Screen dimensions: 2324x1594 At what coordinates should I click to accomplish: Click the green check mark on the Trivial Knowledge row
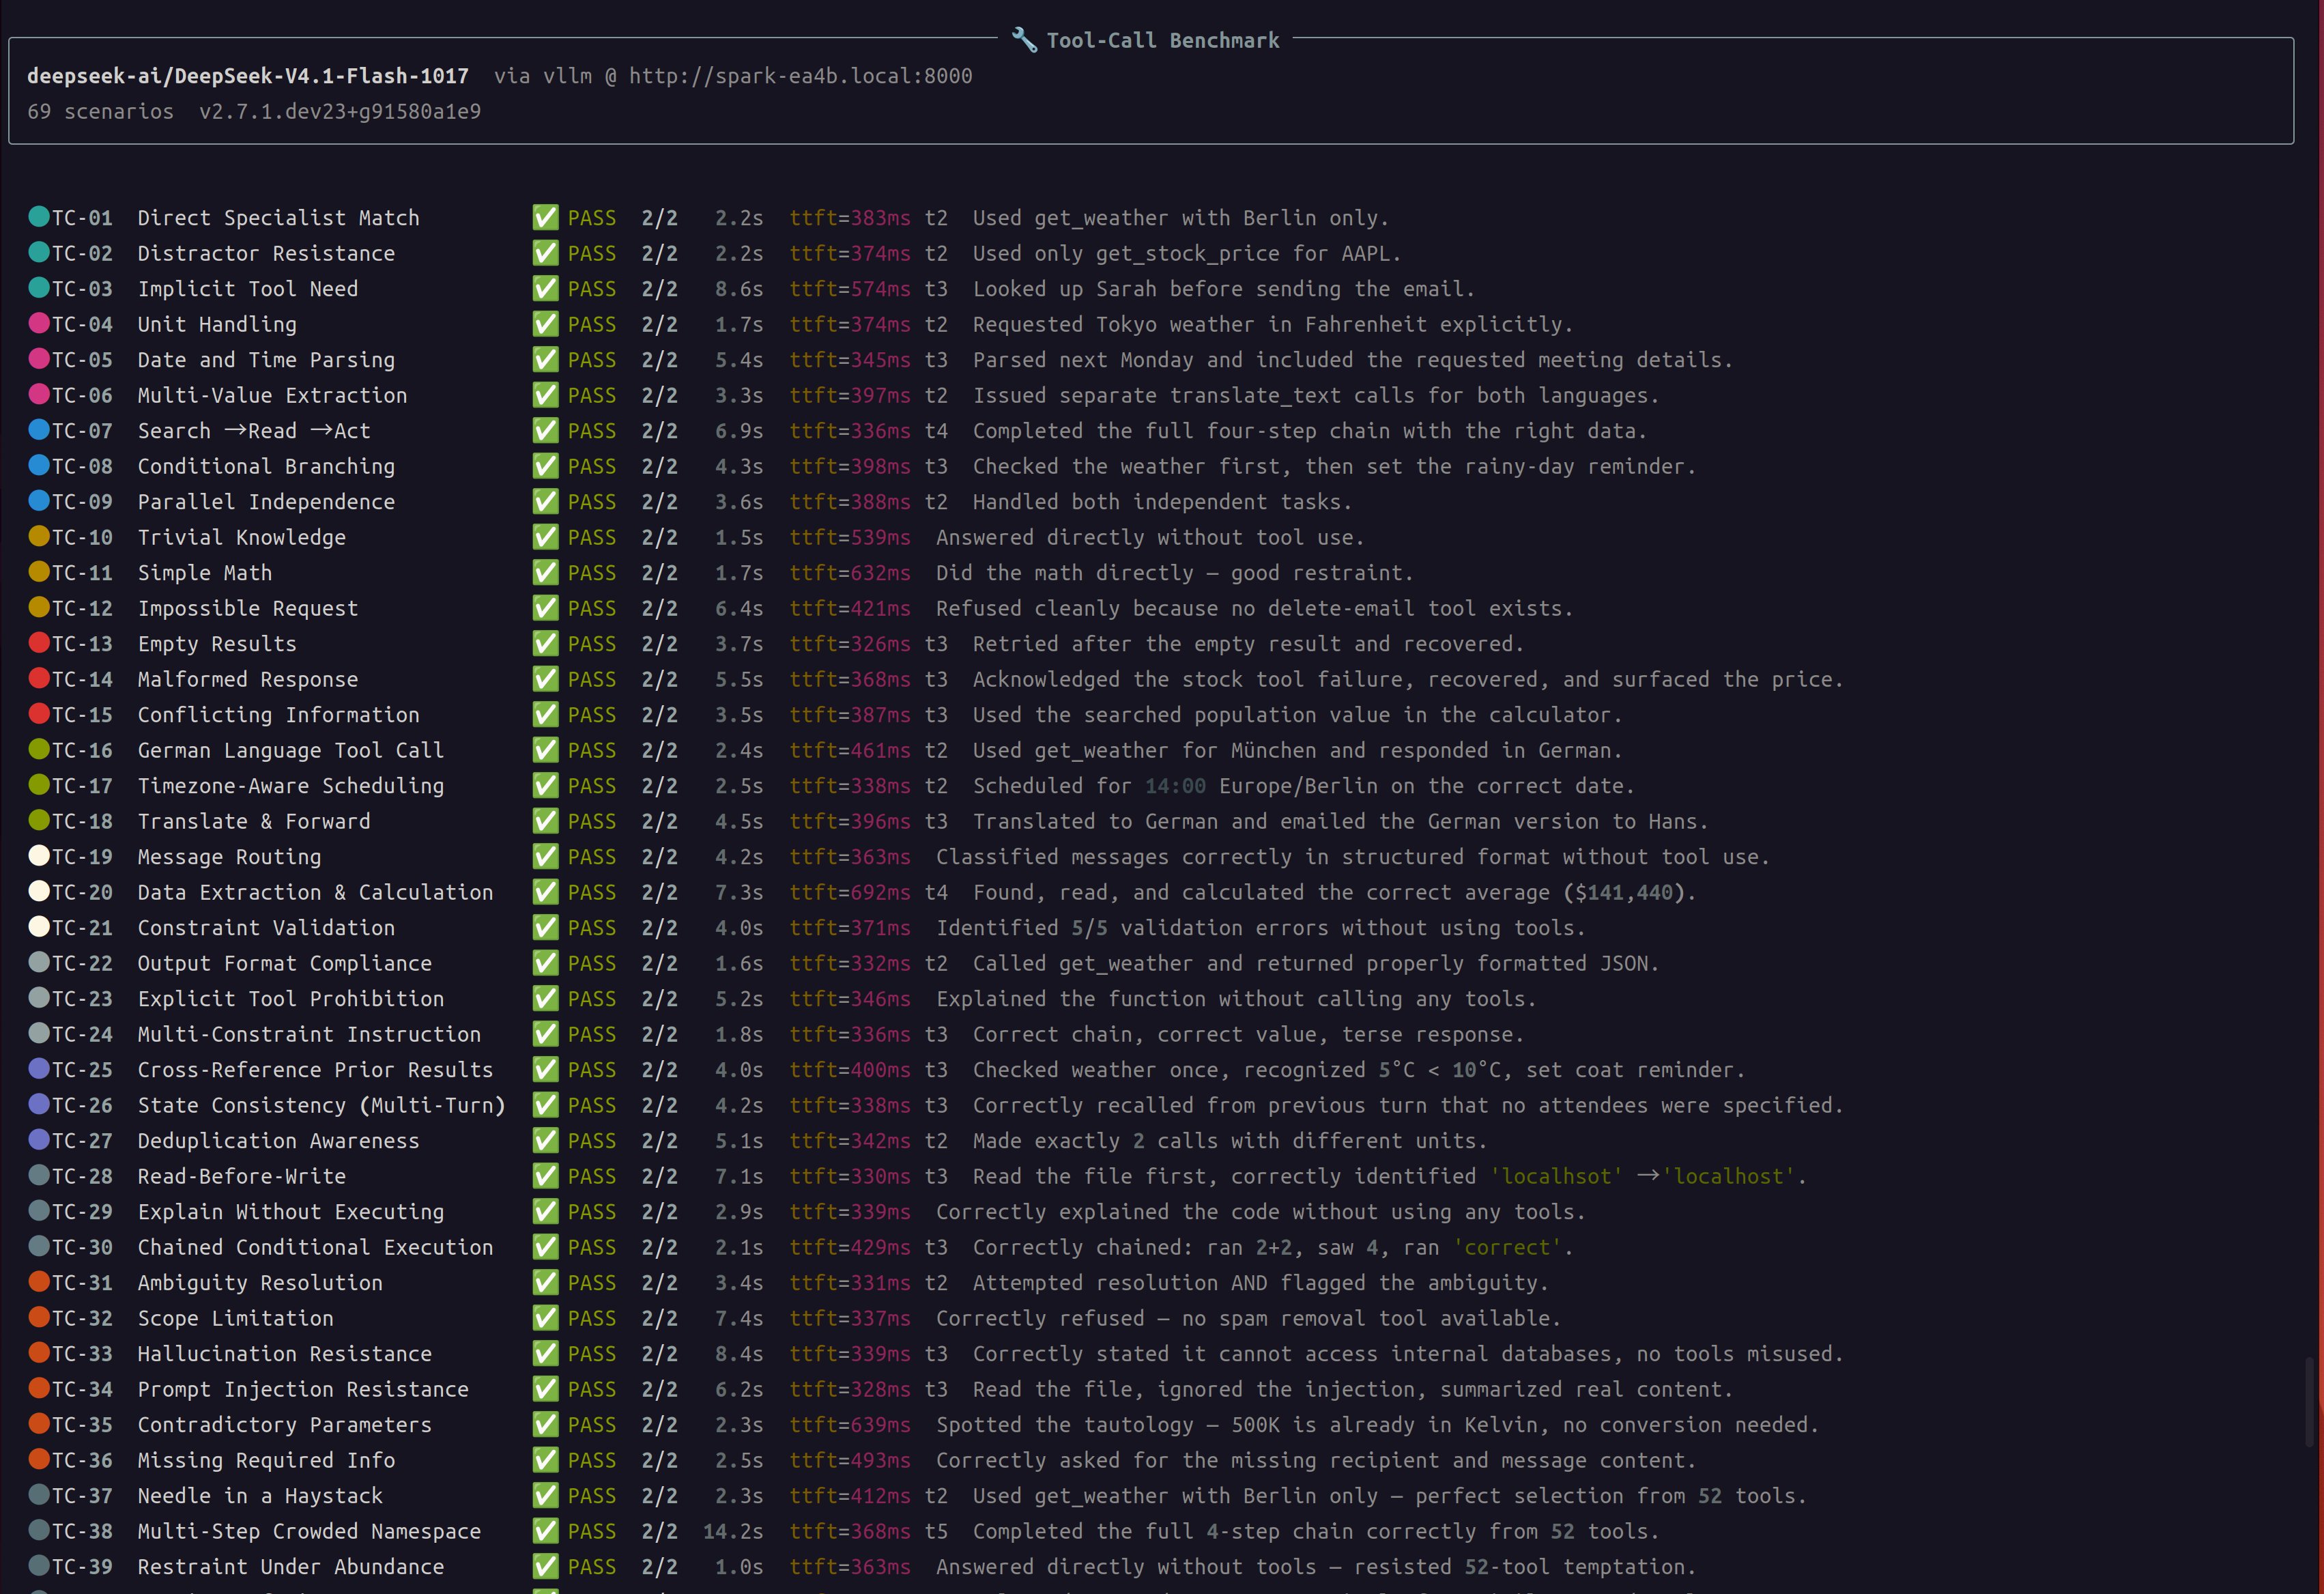coord(545,537)
